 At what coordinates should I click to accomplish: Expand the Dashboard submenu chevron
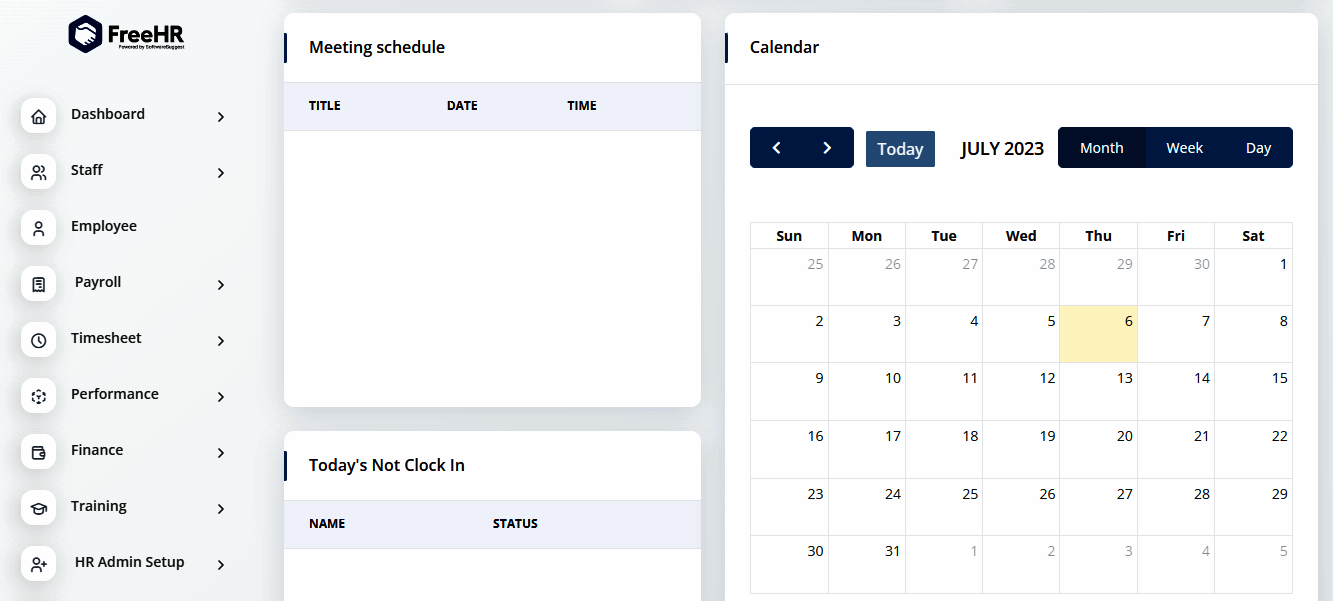click(x=221, y=117)
